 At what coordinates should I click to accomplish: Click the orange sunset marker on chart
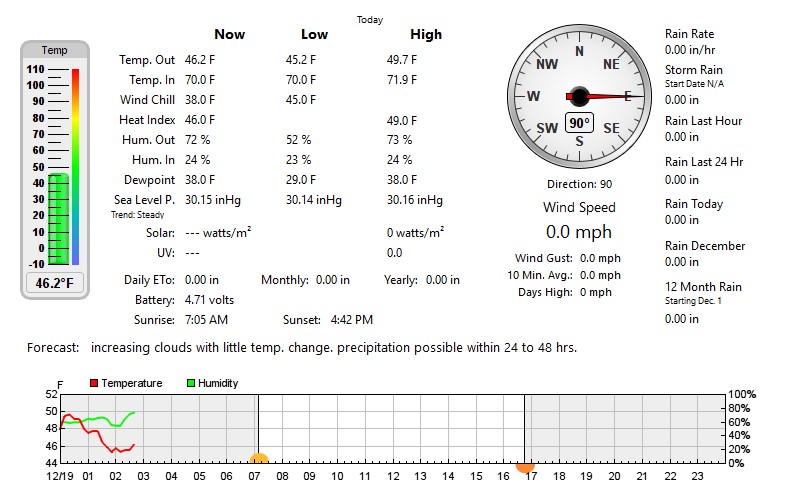click(x=525, y=464)
